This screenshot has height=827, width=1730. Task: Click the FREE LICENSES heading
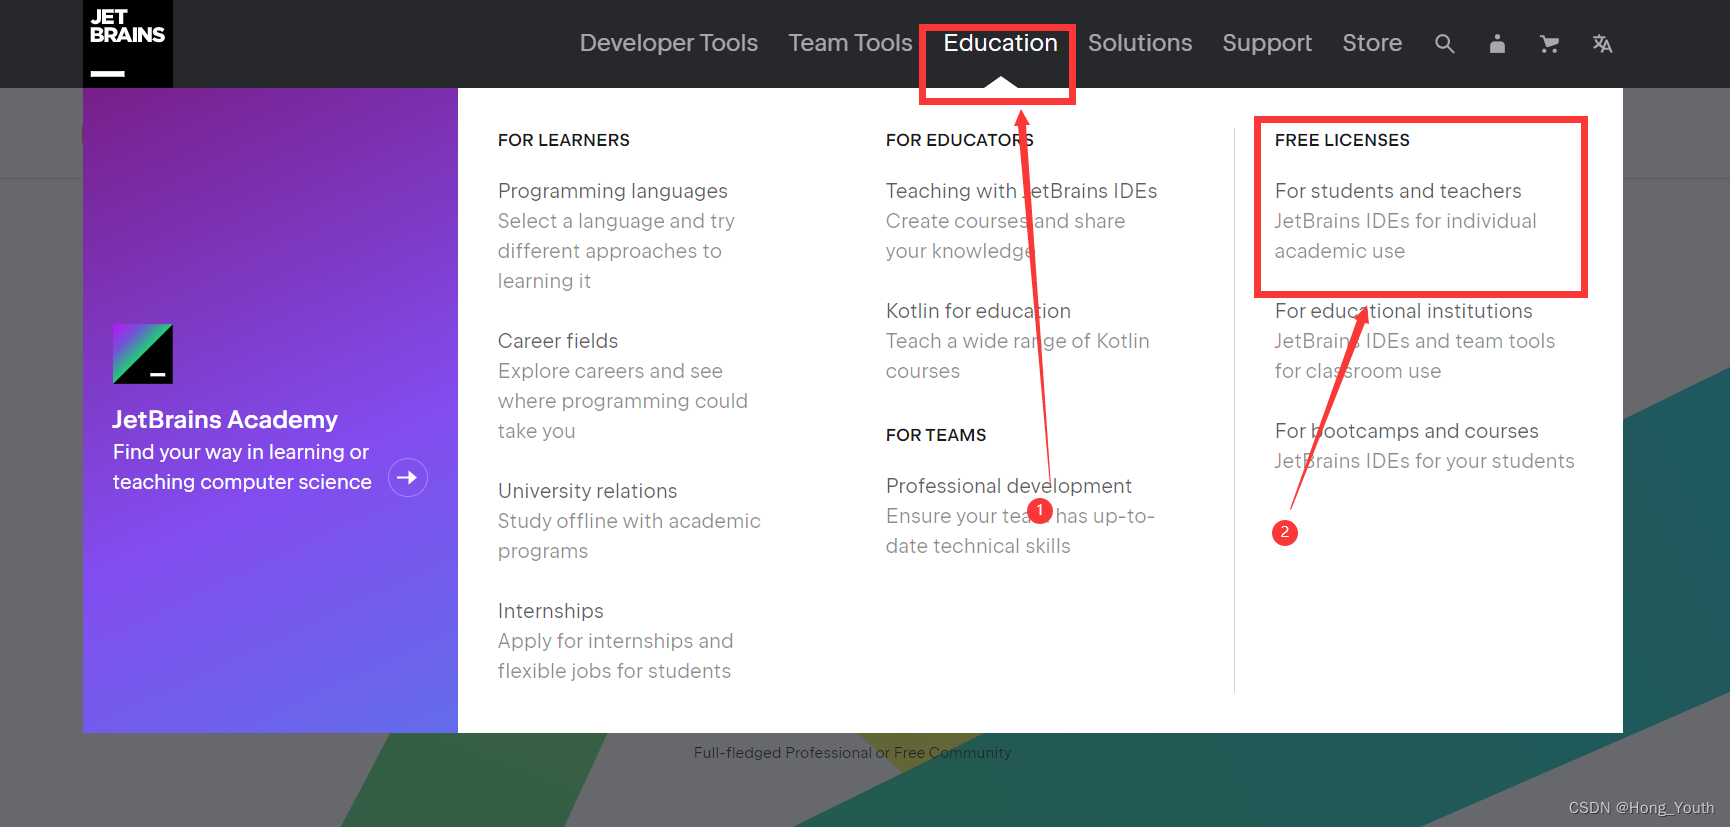tap(1342, 140)
